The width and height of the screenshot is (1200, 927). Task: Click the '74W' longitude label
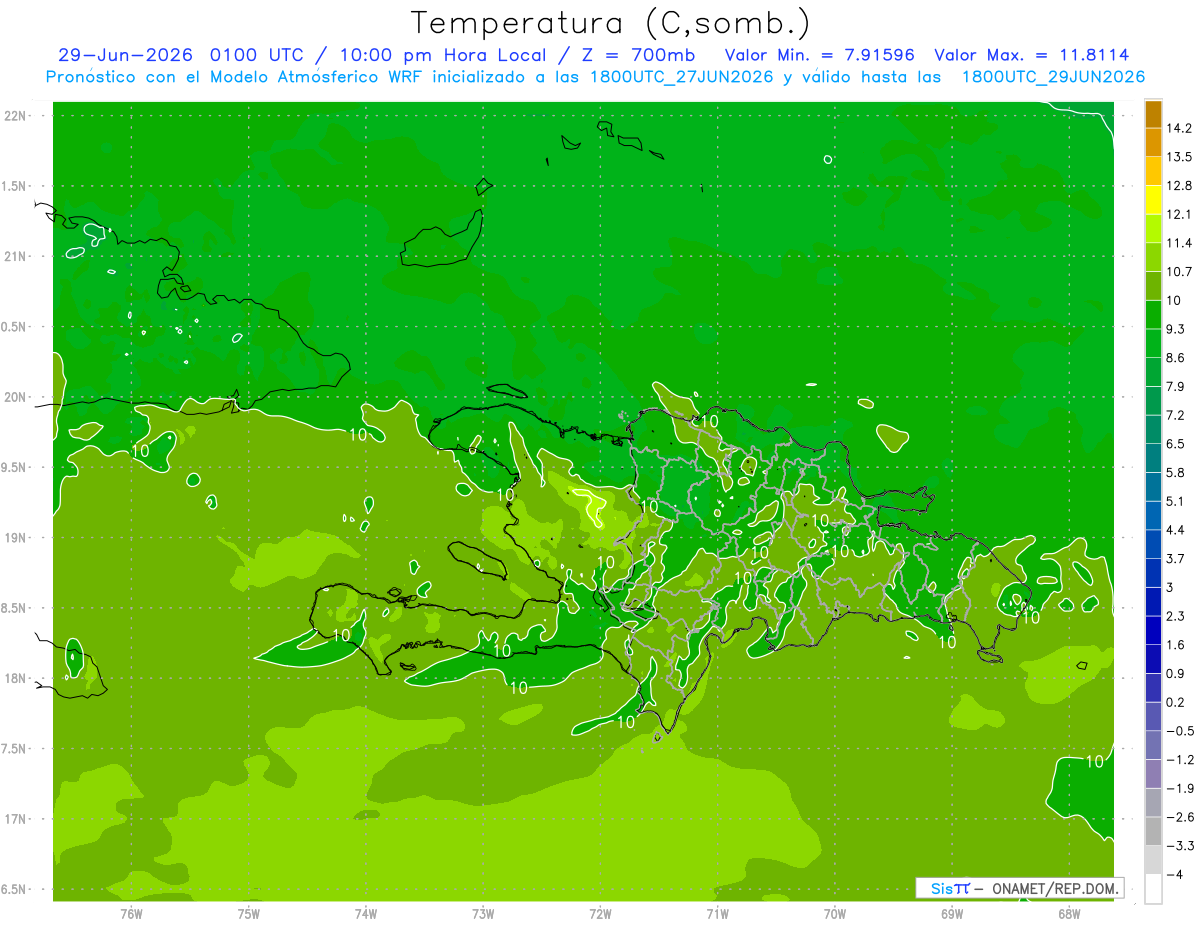click(x=366, y=913)
